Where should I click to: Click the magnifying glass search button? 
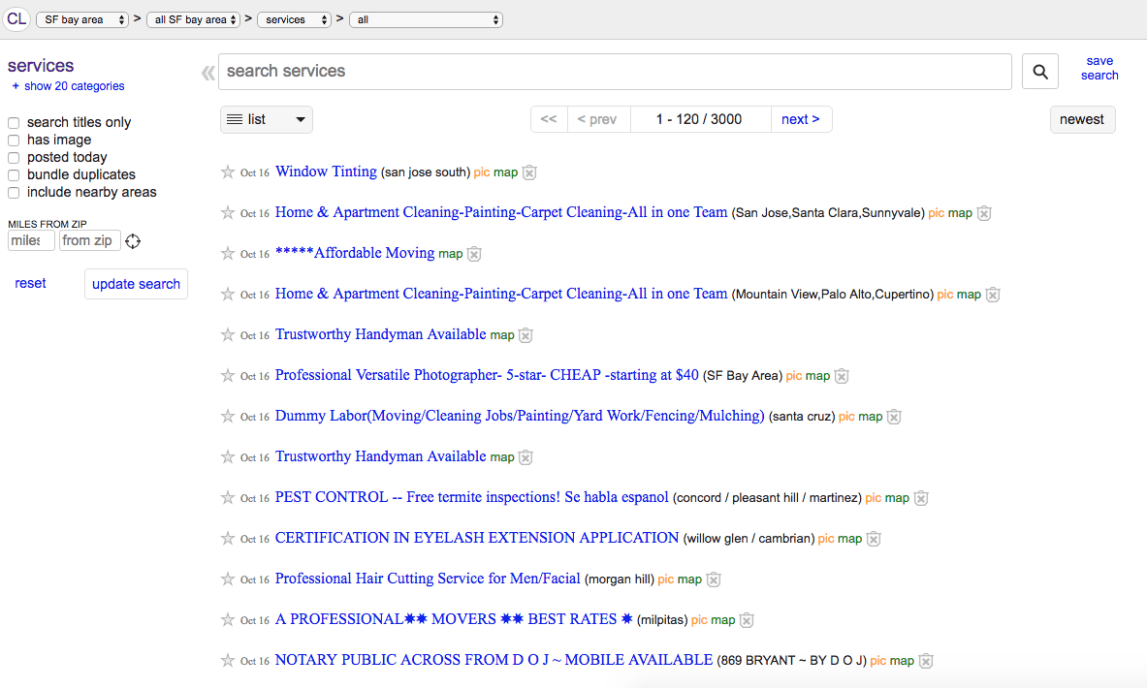1039,72
